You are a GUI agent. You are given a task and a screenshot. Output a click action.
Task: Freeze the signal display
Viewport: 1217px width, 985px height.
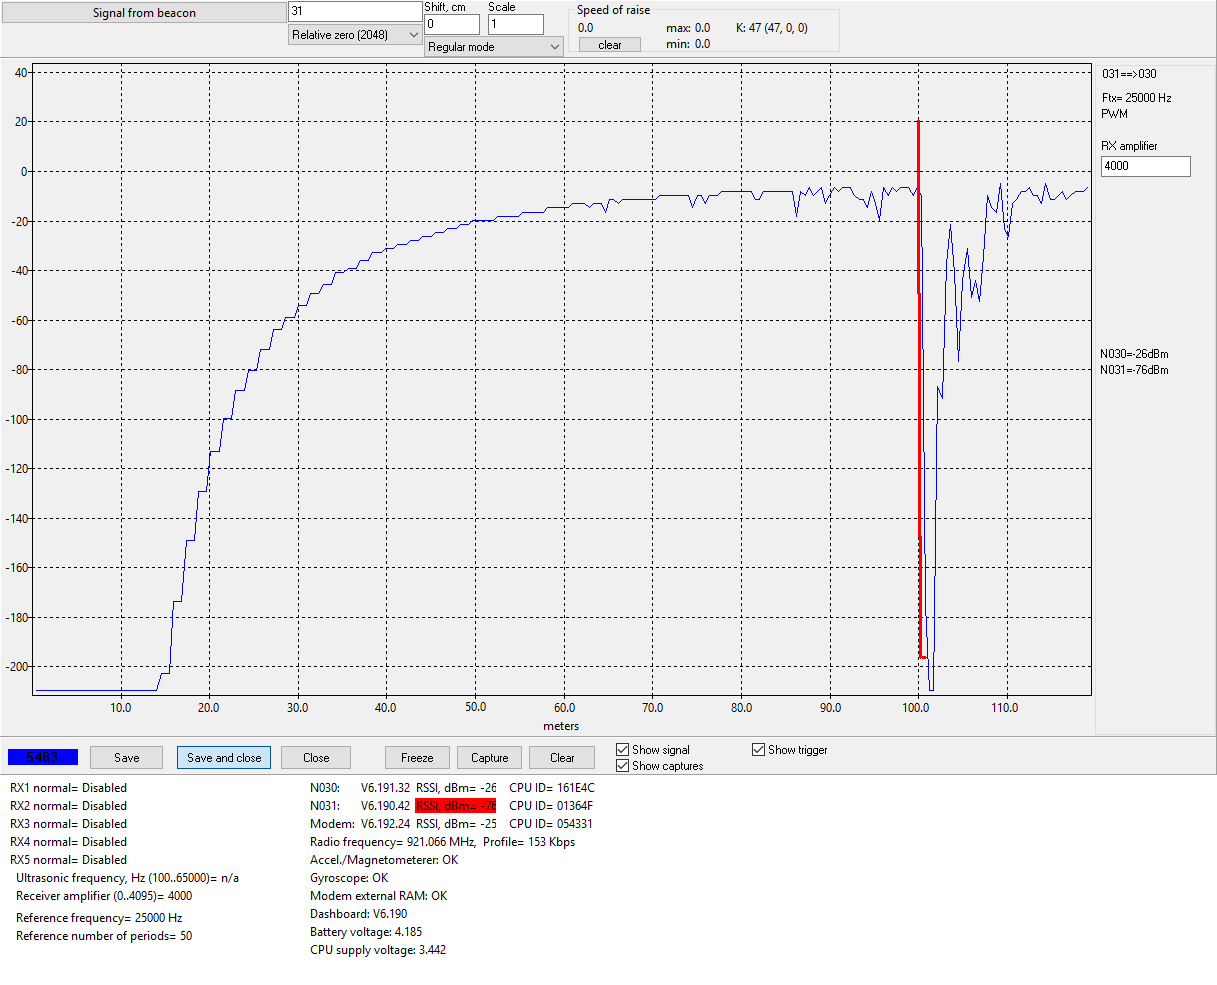(417, 757)
